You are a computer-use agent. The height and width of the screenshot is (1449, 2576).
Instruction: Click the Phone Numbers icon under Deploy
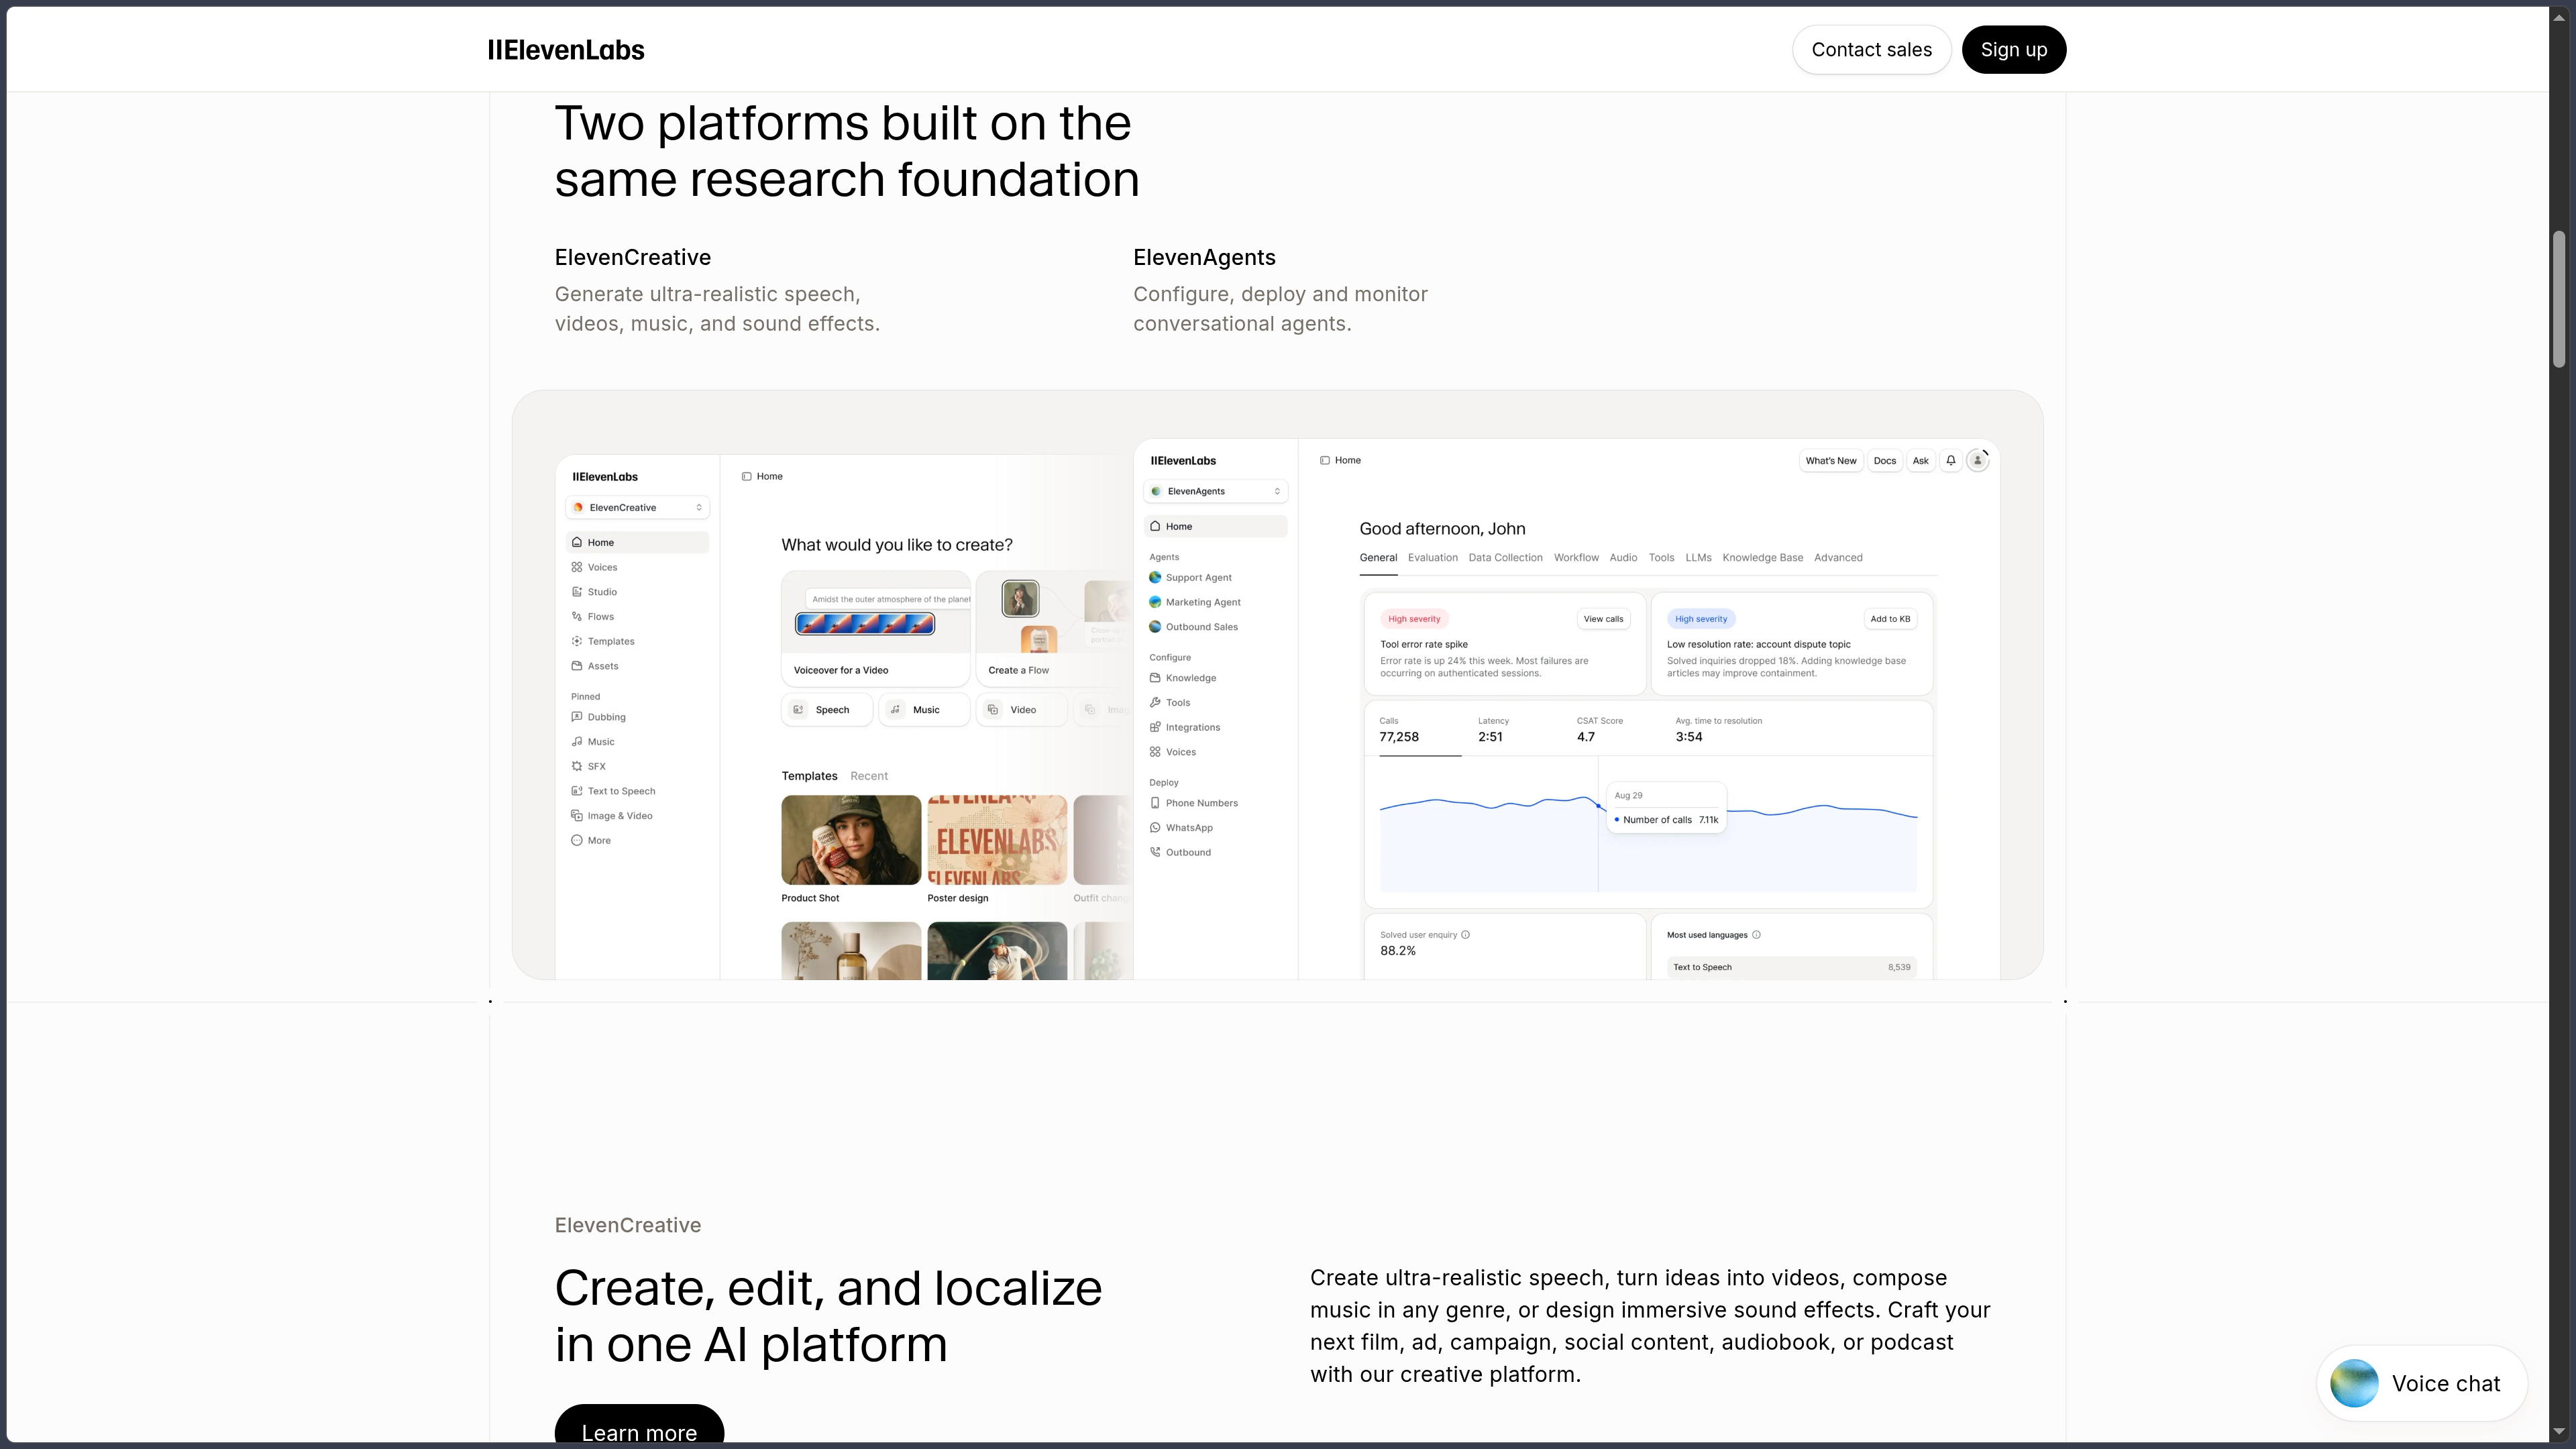(1155, 803)
